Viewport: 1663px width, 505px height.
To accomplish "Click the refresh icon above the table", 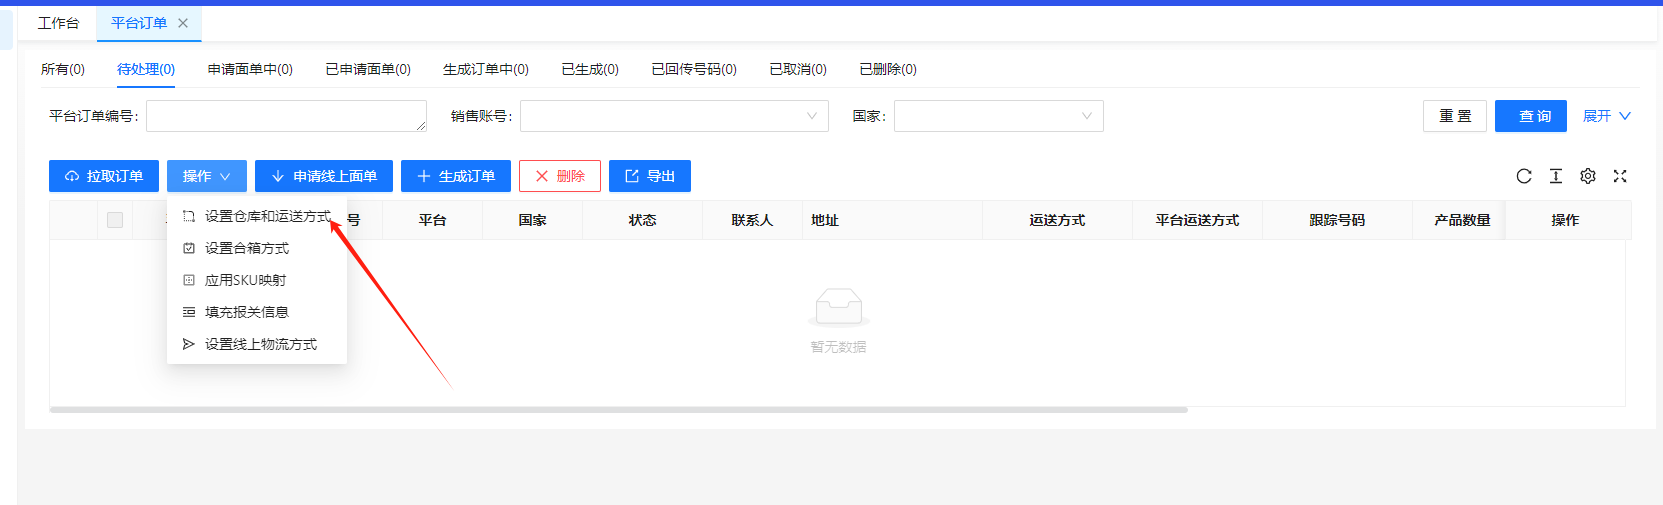I will pos(1524,176).
